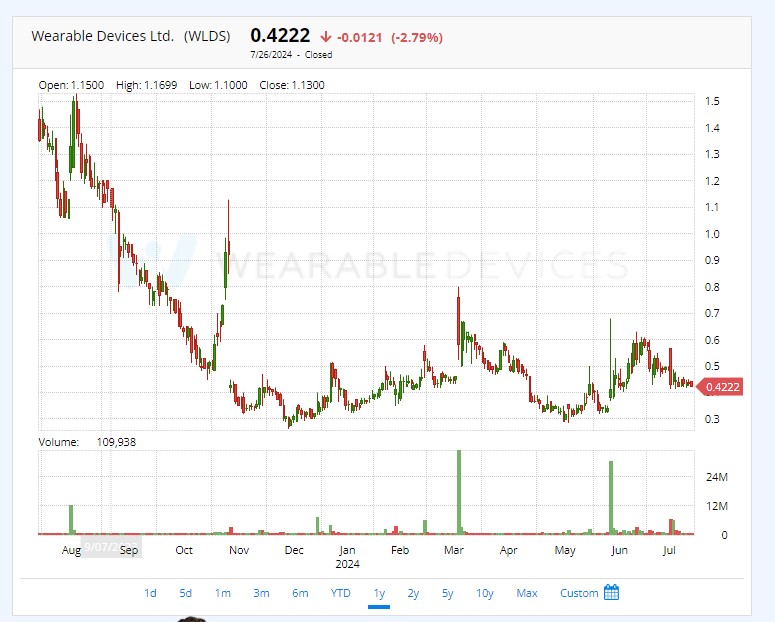Select the YTD range tab

coord(341,593)
